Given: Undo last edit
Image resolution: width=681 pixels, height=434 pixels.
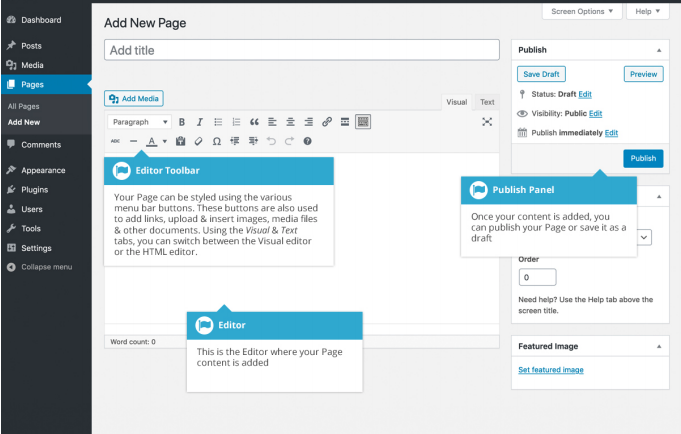Looking at the screenshot, I should (271, 141).
